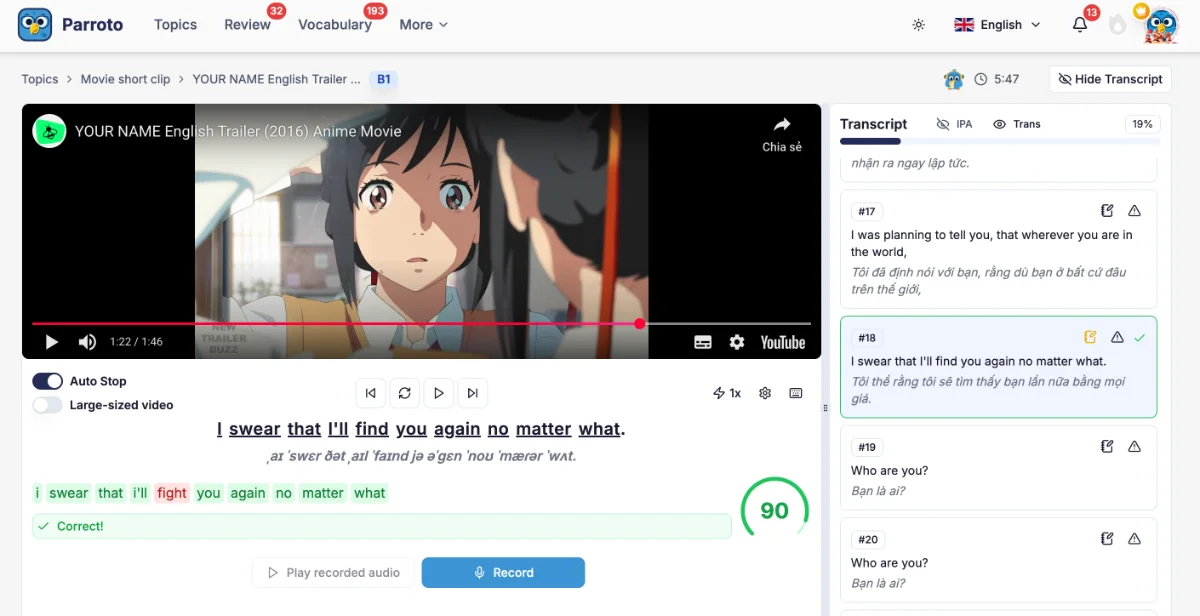Image resolution: width=1200 pixels, height=616 pixels.
Task: Open the keyboard shortcuts icon
Action: coord(796,393)
